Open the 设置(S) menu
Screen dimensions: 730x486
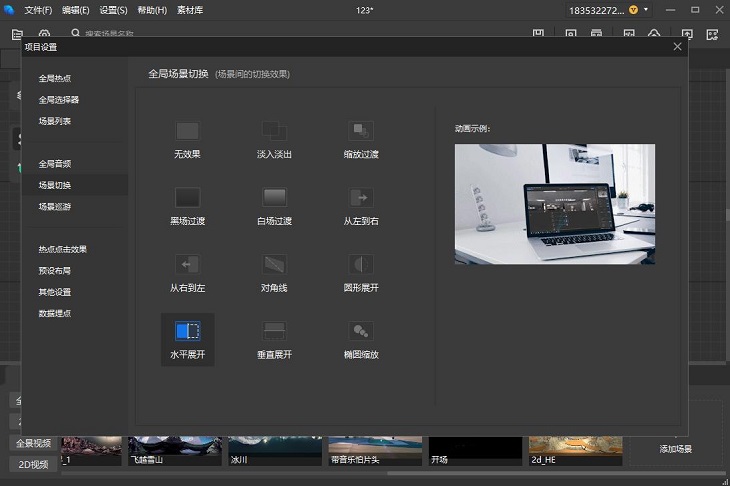pos(113,9)
